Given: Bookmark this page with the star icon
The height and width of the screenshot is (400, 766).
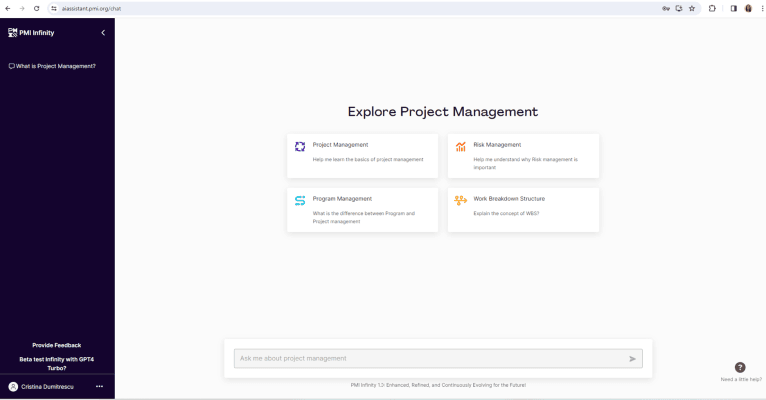Looking at the screenshot, I should [692, 8].
